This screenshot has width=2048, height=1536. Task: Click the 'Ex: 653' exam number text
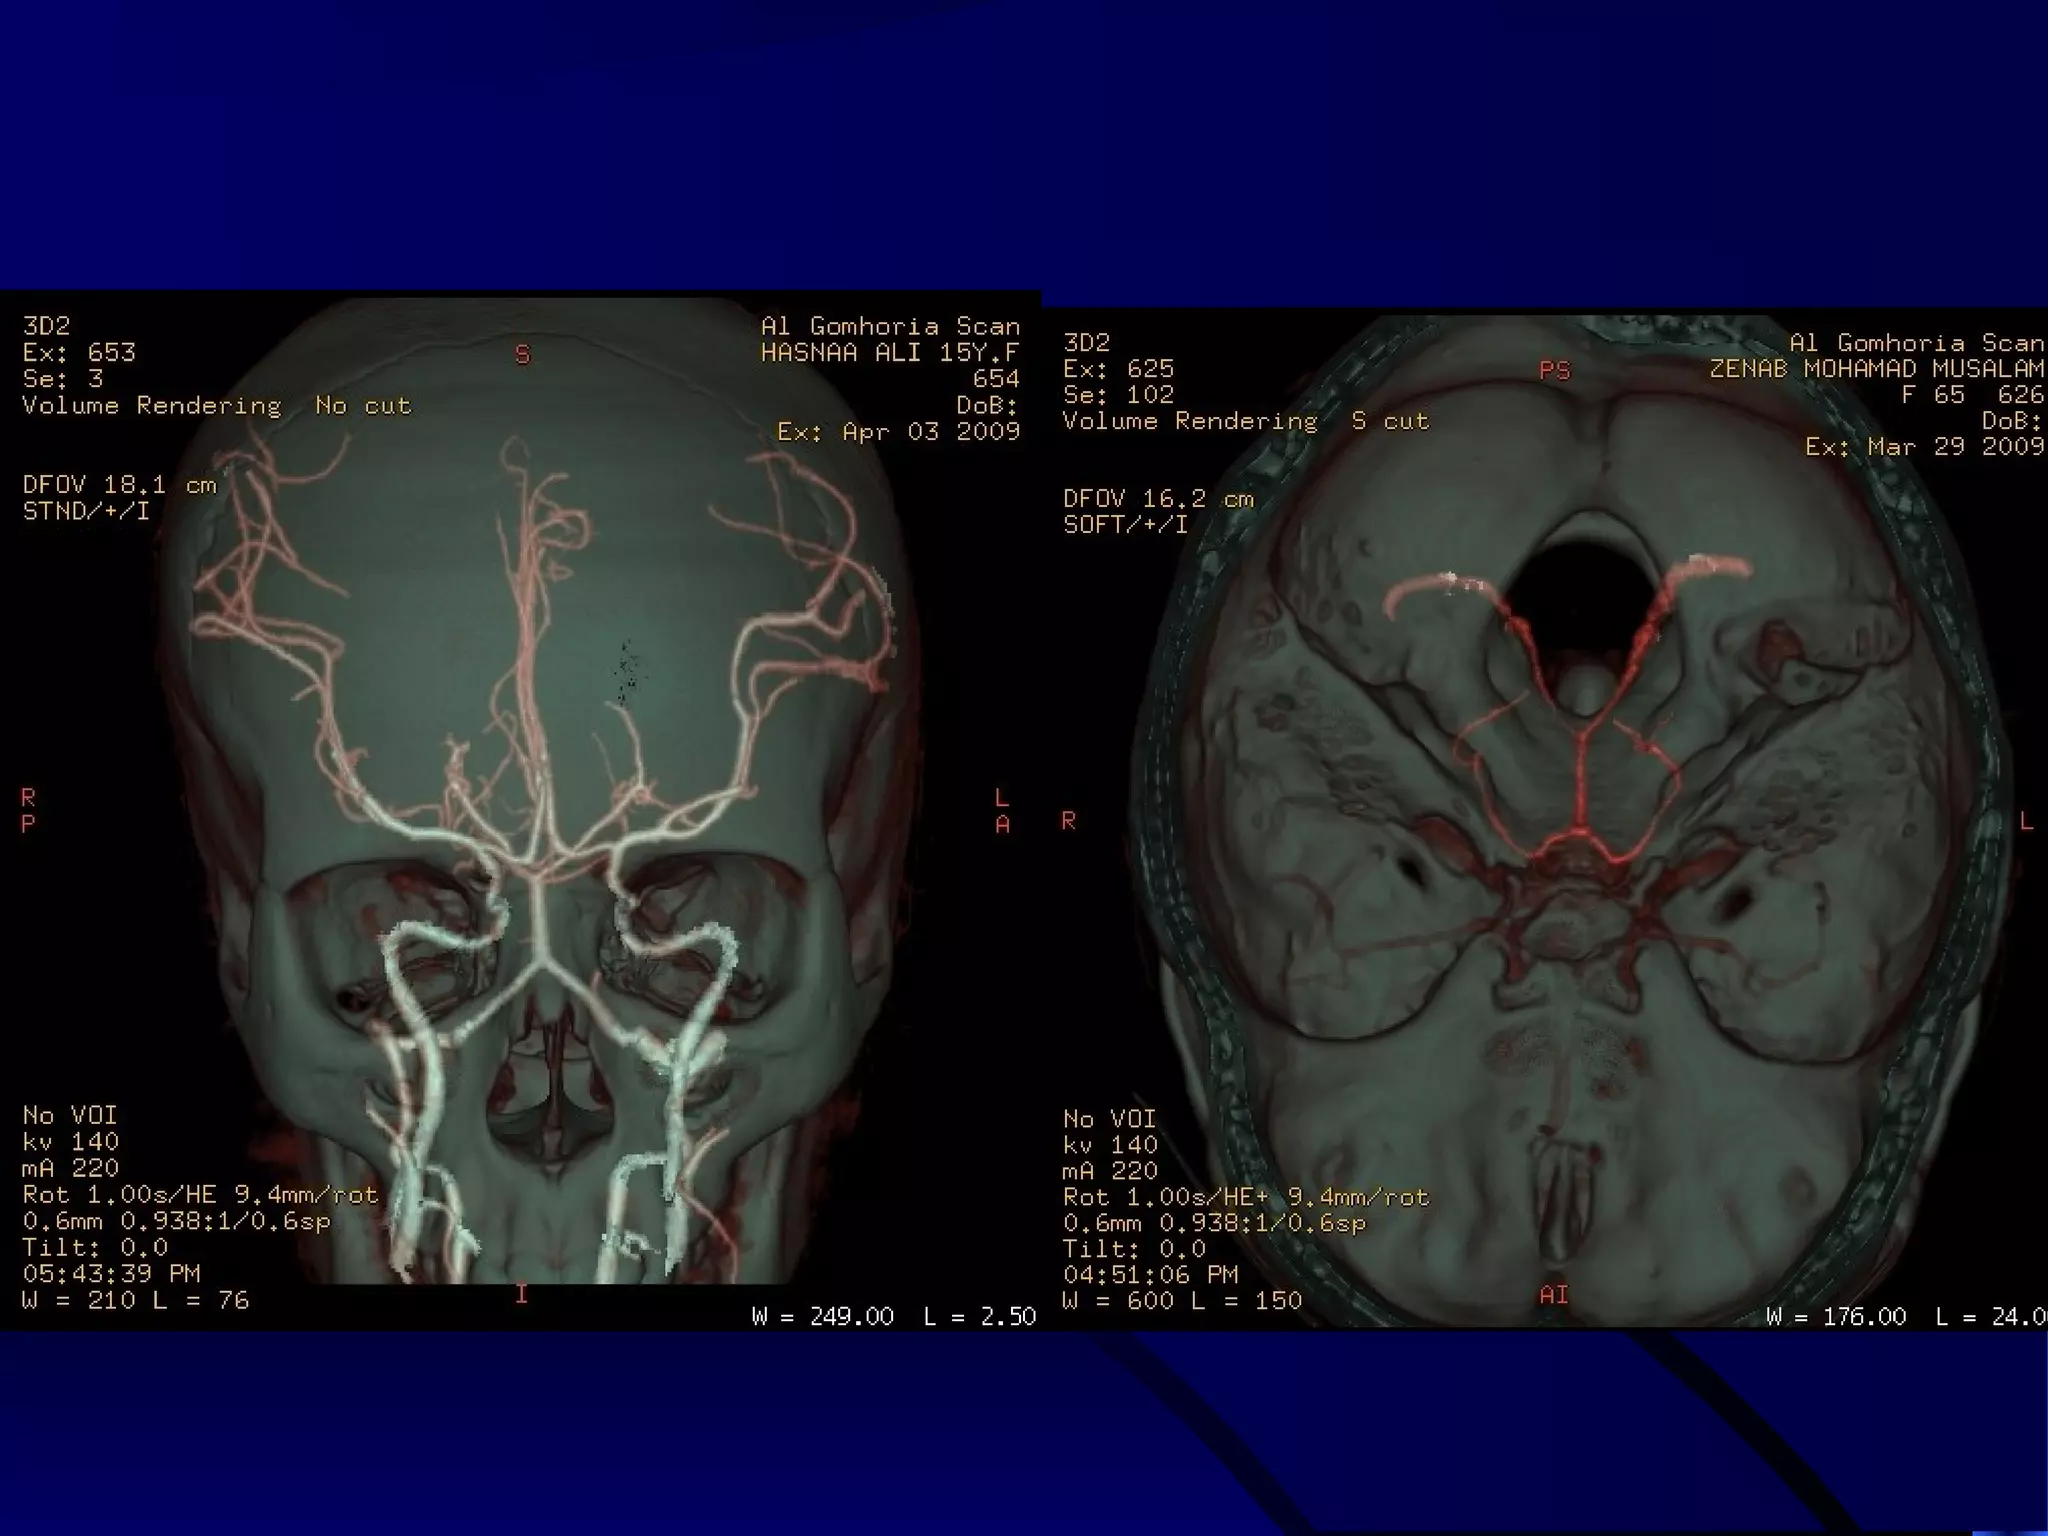point(78,352)
